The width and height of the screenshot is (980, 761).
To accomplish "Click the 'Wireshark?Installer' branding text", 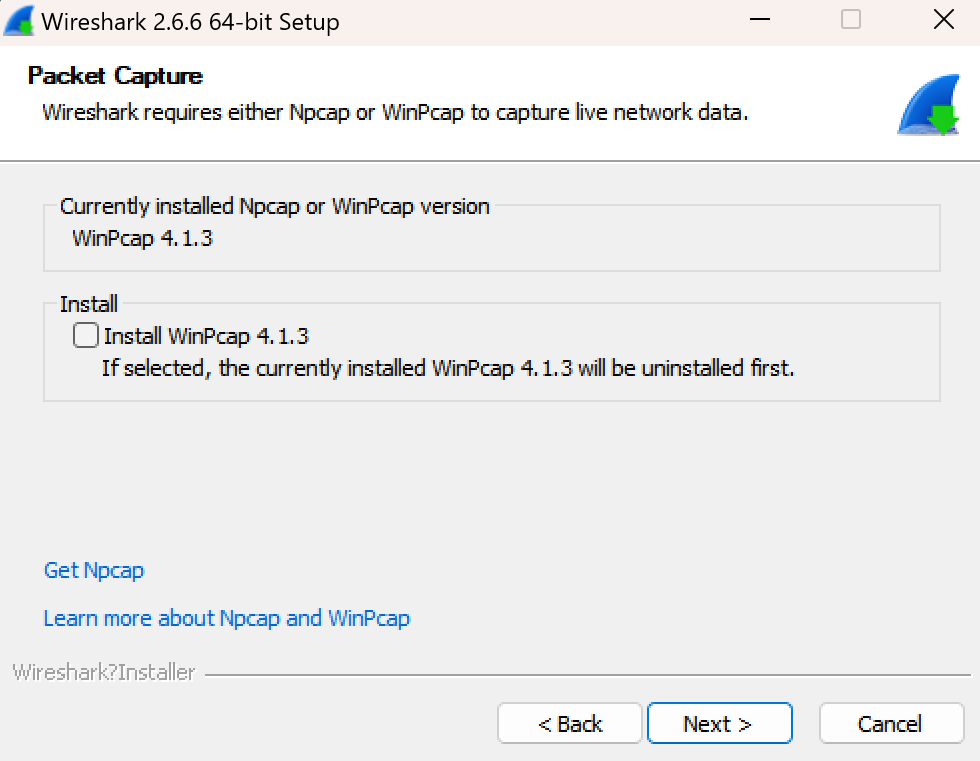I will tap(104, 673).
